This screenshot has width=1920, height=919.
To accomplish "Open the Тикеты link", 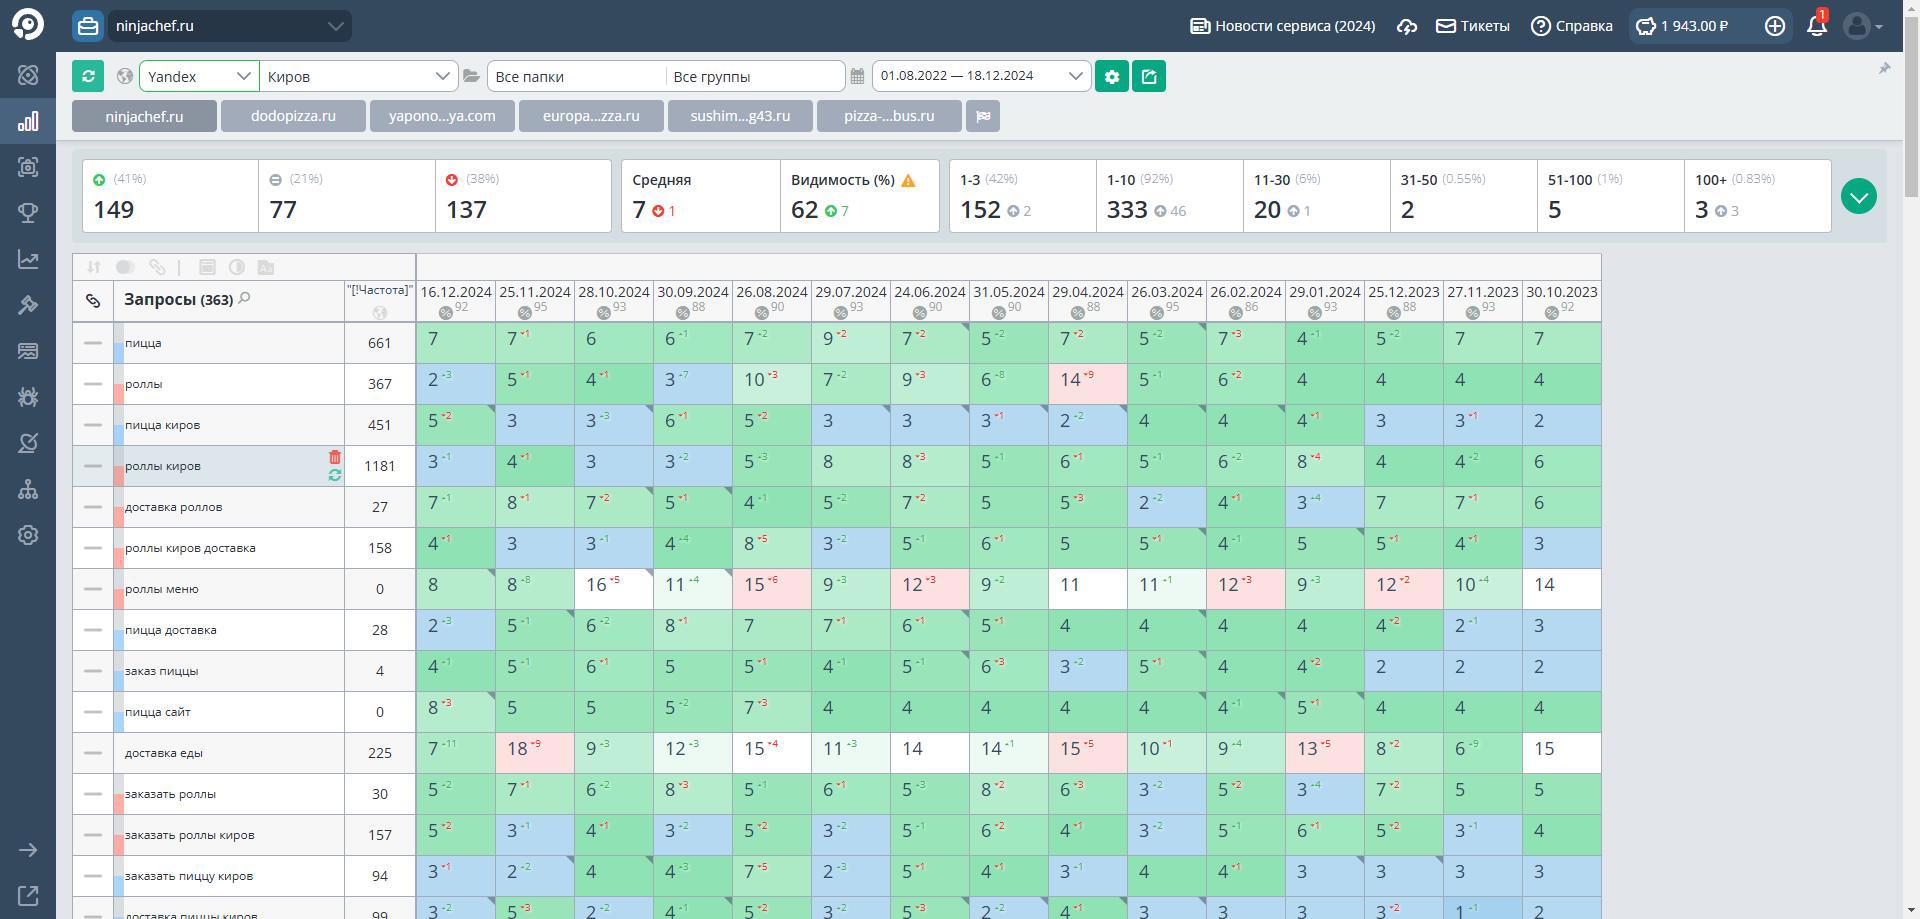I will 1473,26.
